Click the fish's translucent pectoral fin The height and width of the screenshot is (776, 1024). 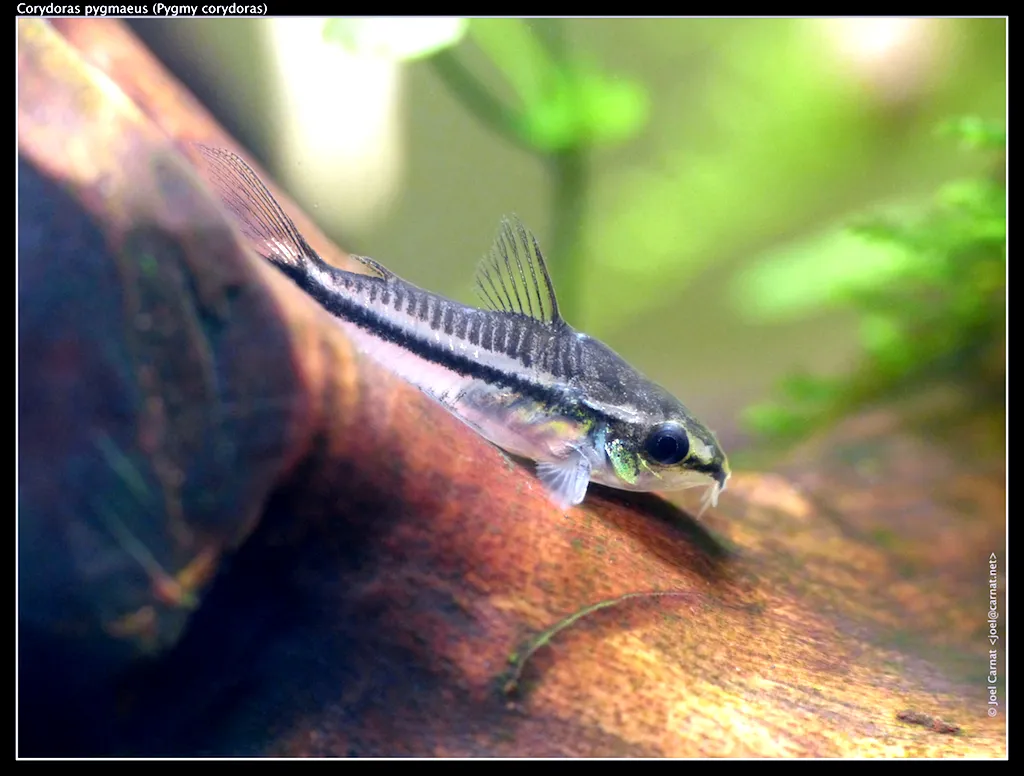pyautogui.click(x=567, y=478)
